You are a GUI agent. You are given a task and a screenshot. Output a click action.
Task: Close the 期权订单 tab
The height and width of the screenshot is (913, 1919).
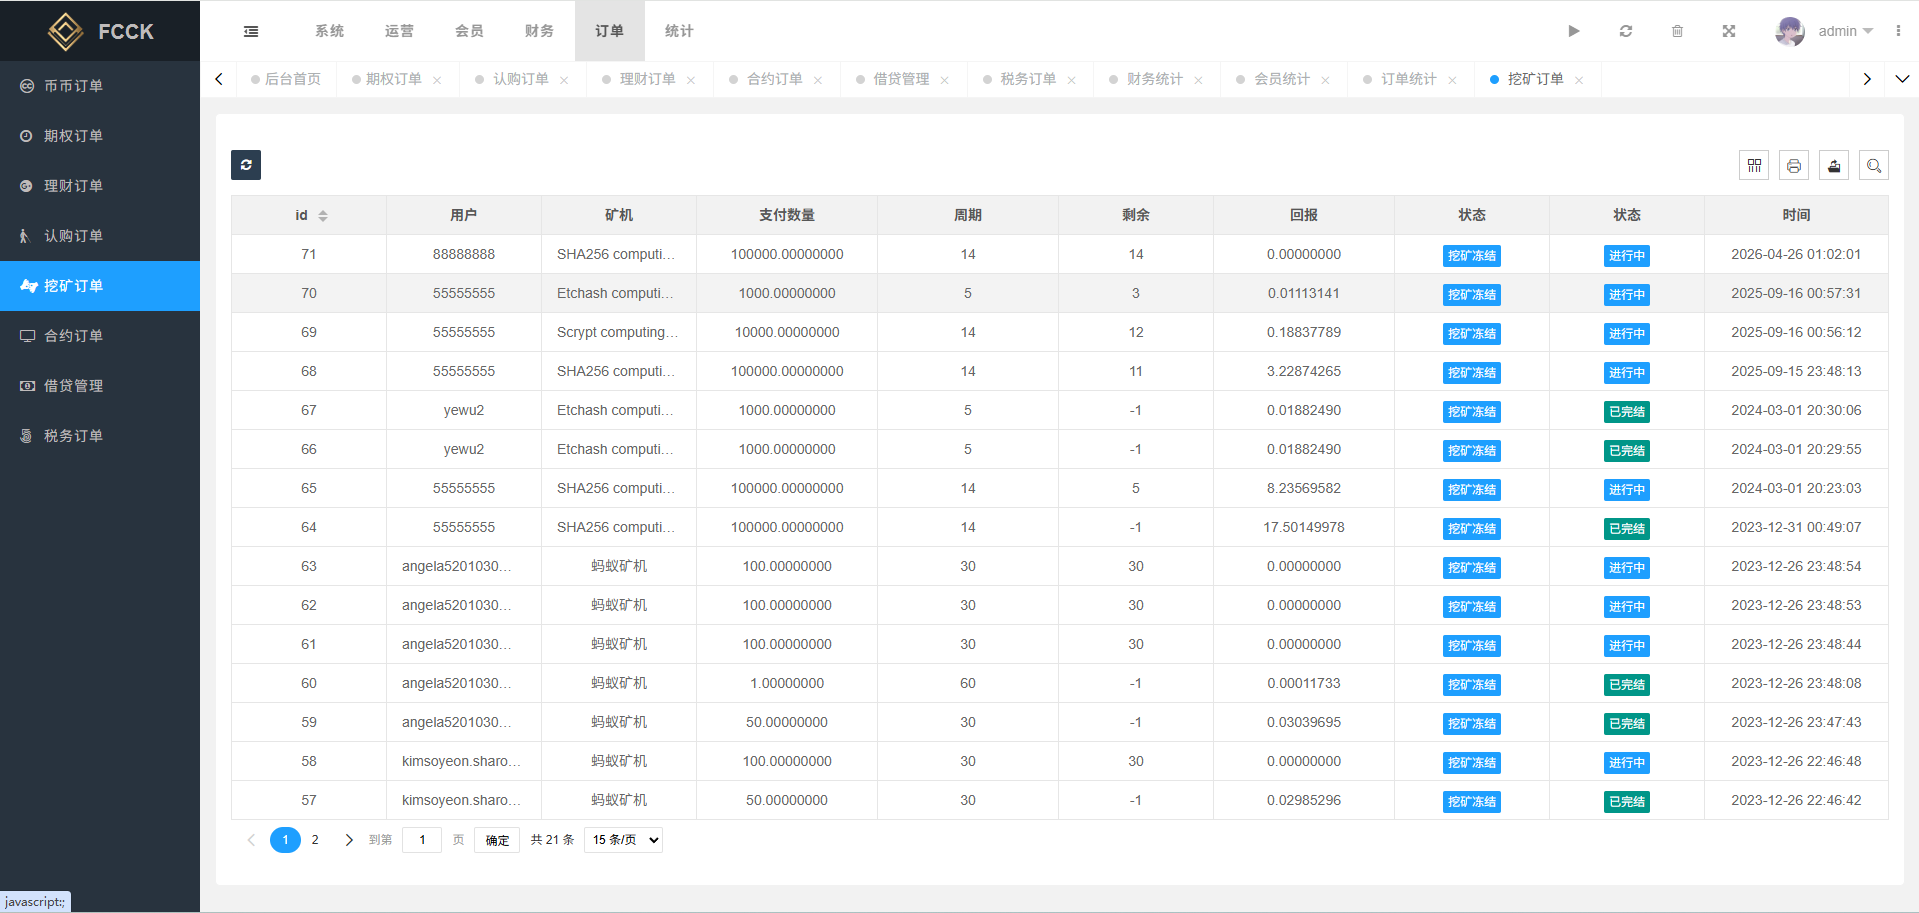[x=437, y=80]
